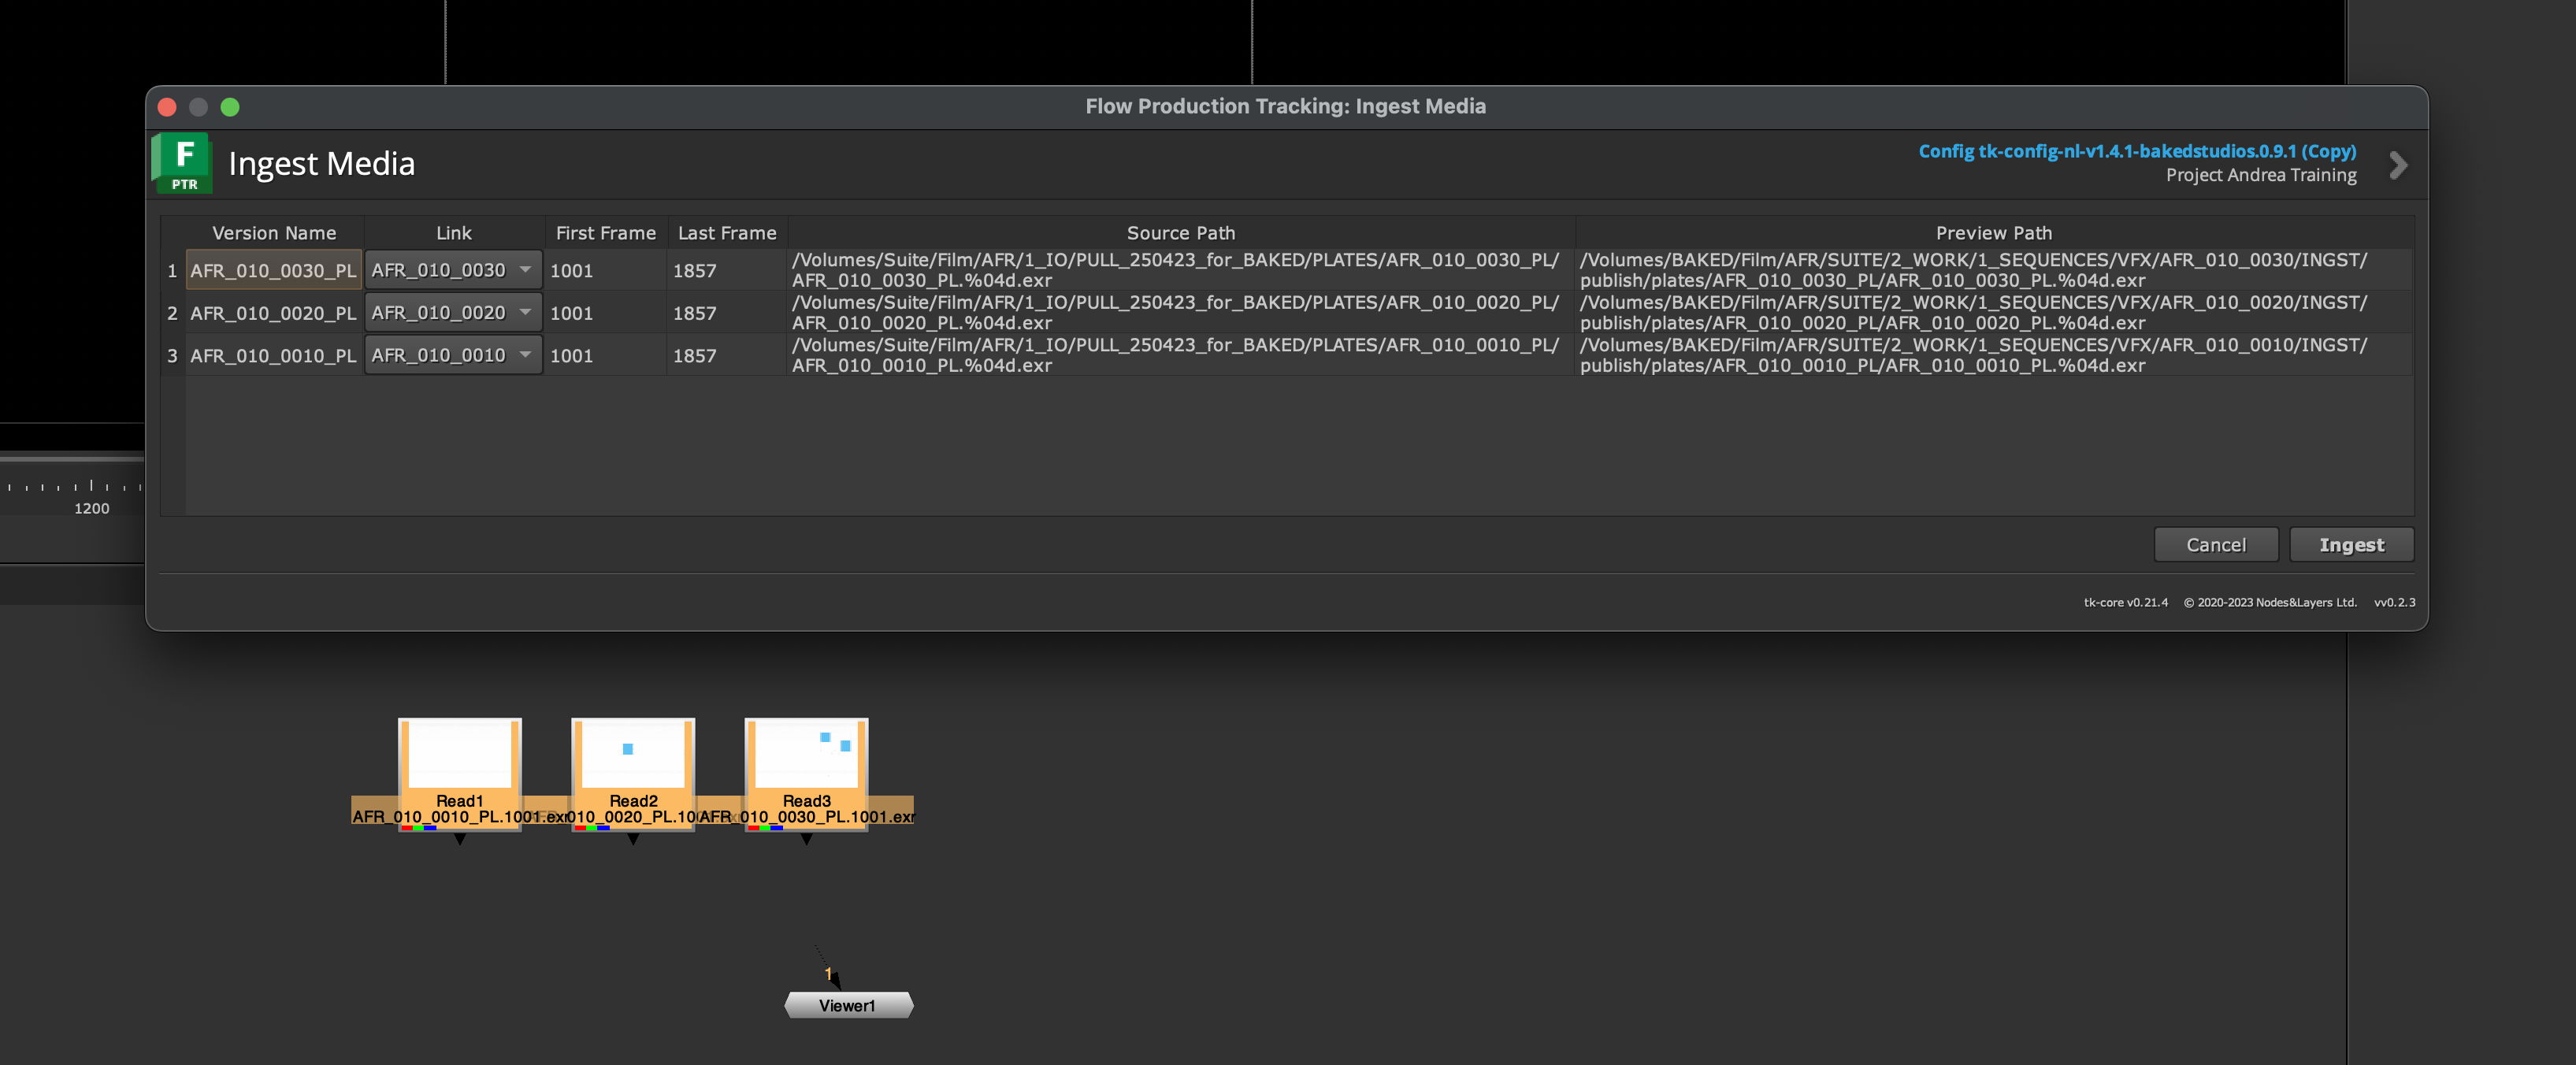
Task: Click the Preview Path column header
Action: 1993,233
